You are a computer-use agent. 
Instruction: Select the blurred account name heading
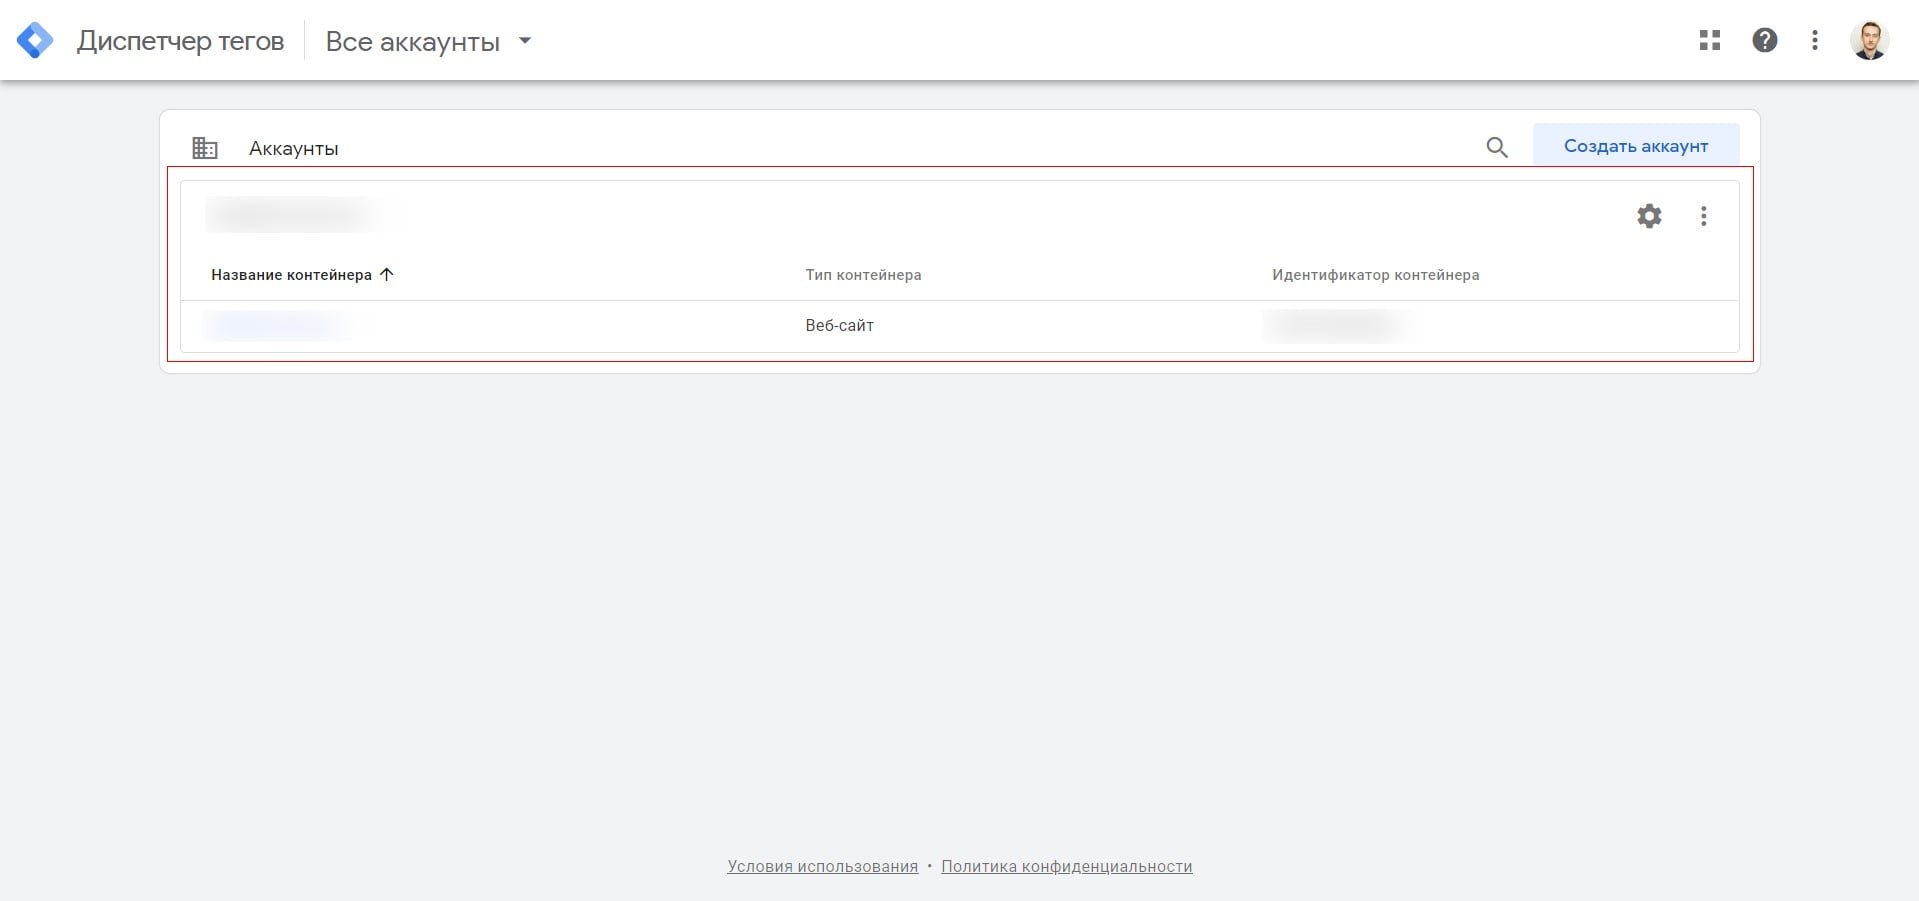(290, 215)
